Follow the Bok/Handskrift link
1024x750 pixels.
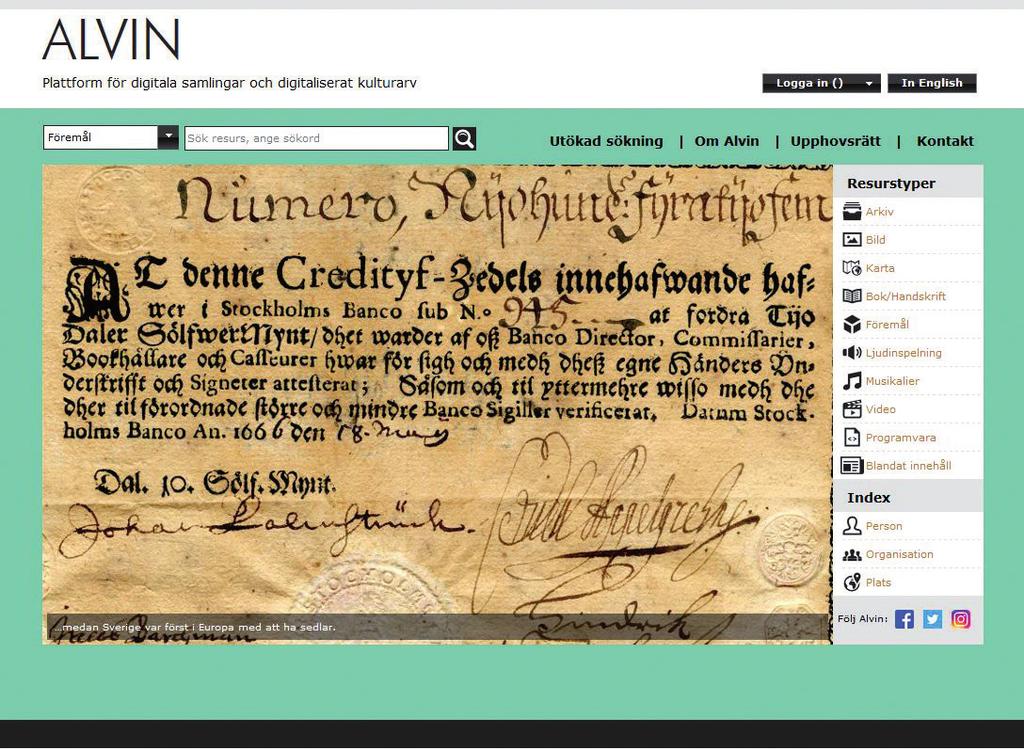pyautogui.click(x=906, y=296)
